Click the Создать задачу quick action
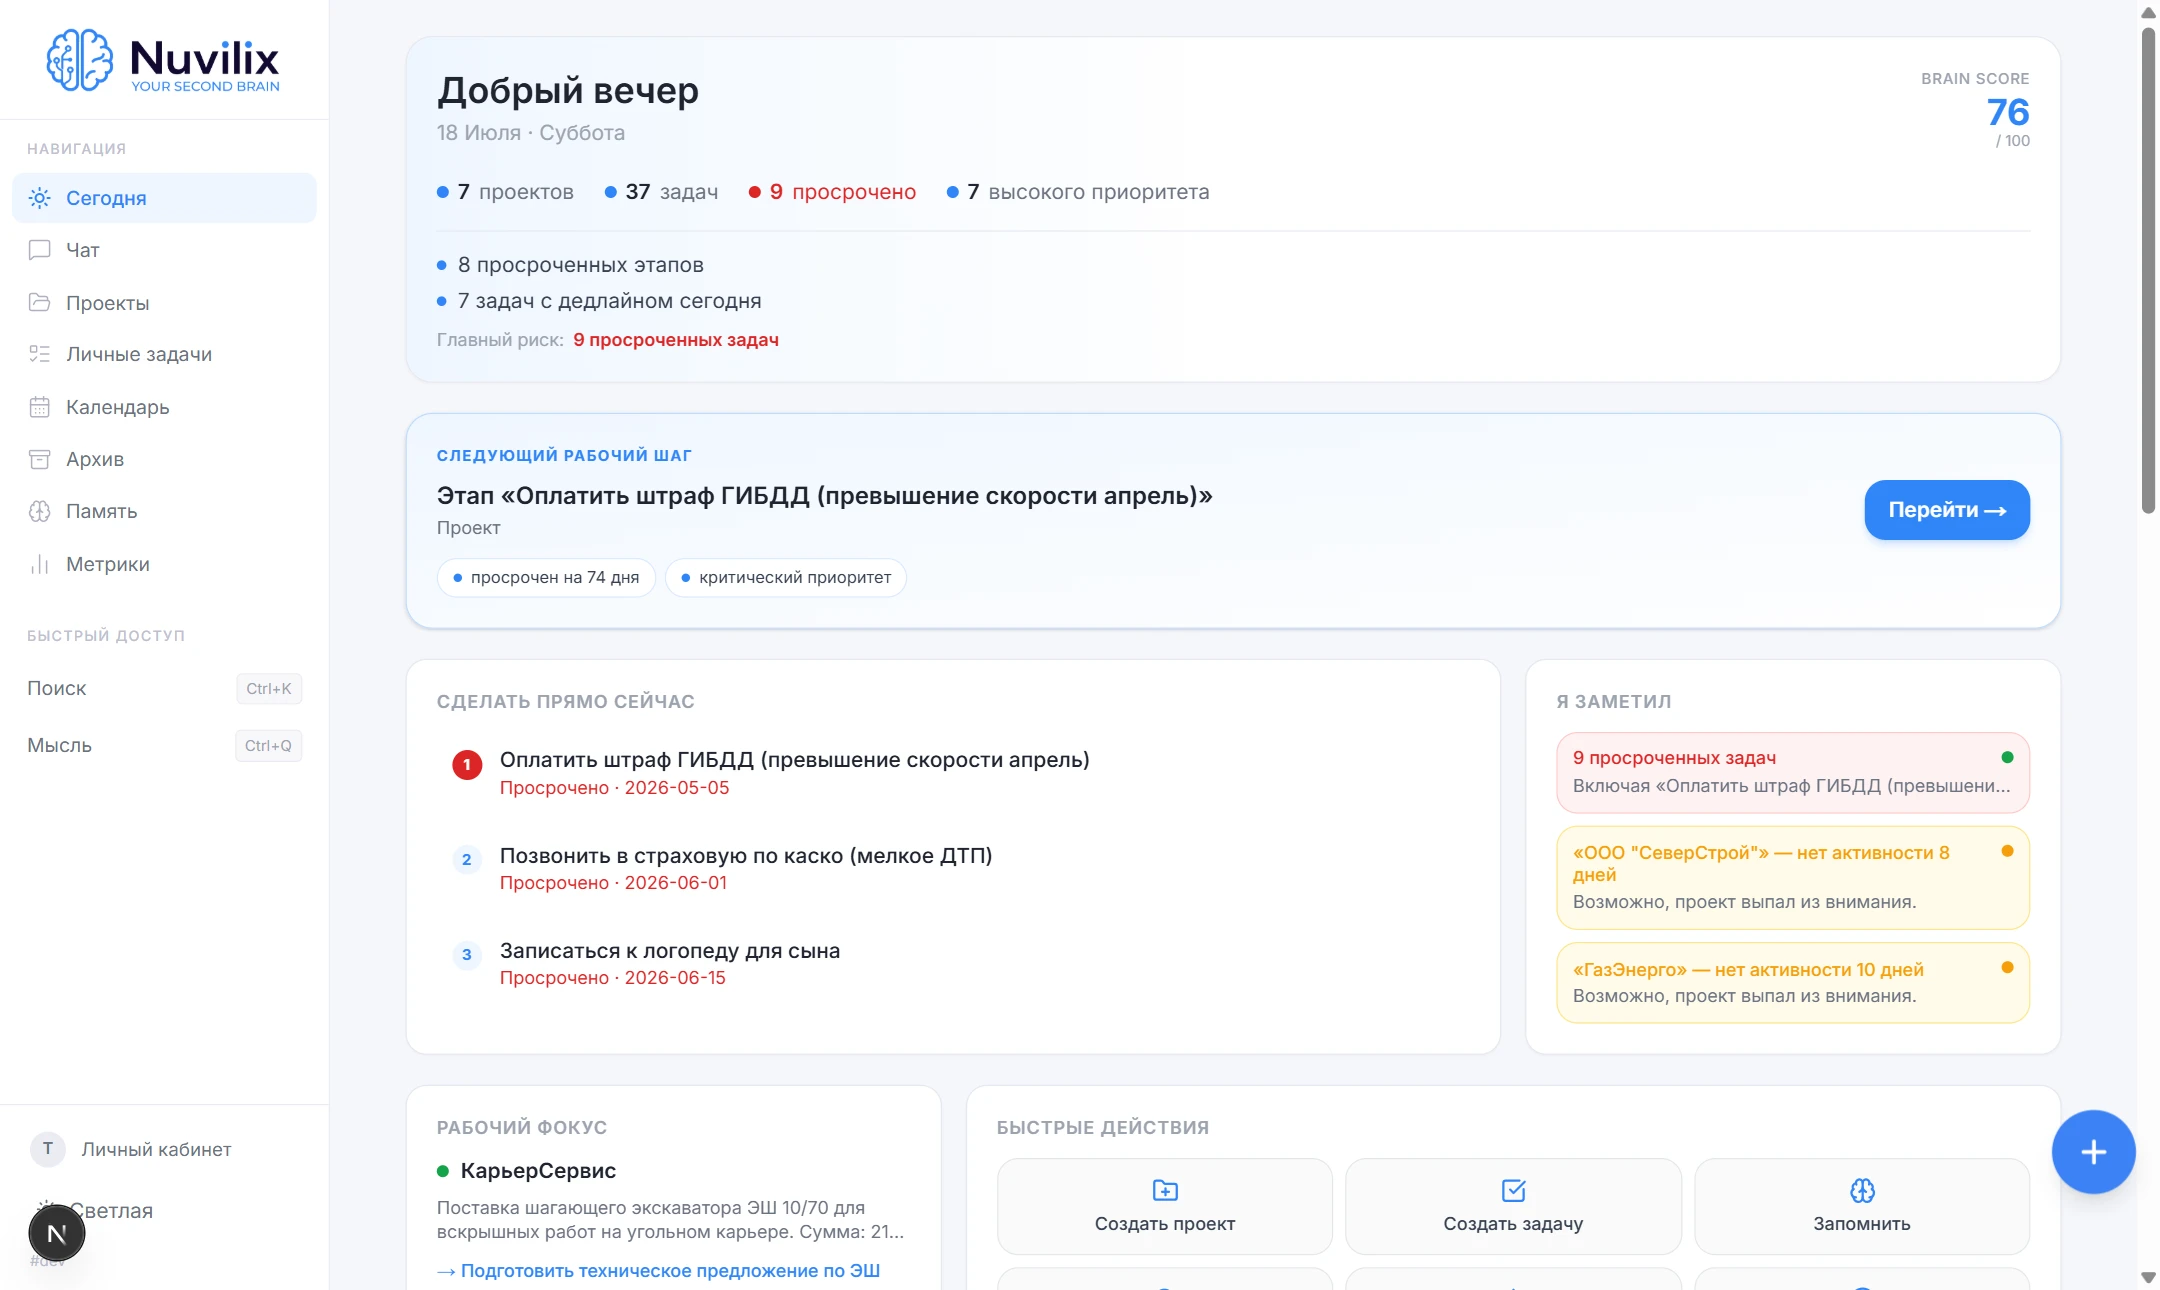 [1513, 1206]
